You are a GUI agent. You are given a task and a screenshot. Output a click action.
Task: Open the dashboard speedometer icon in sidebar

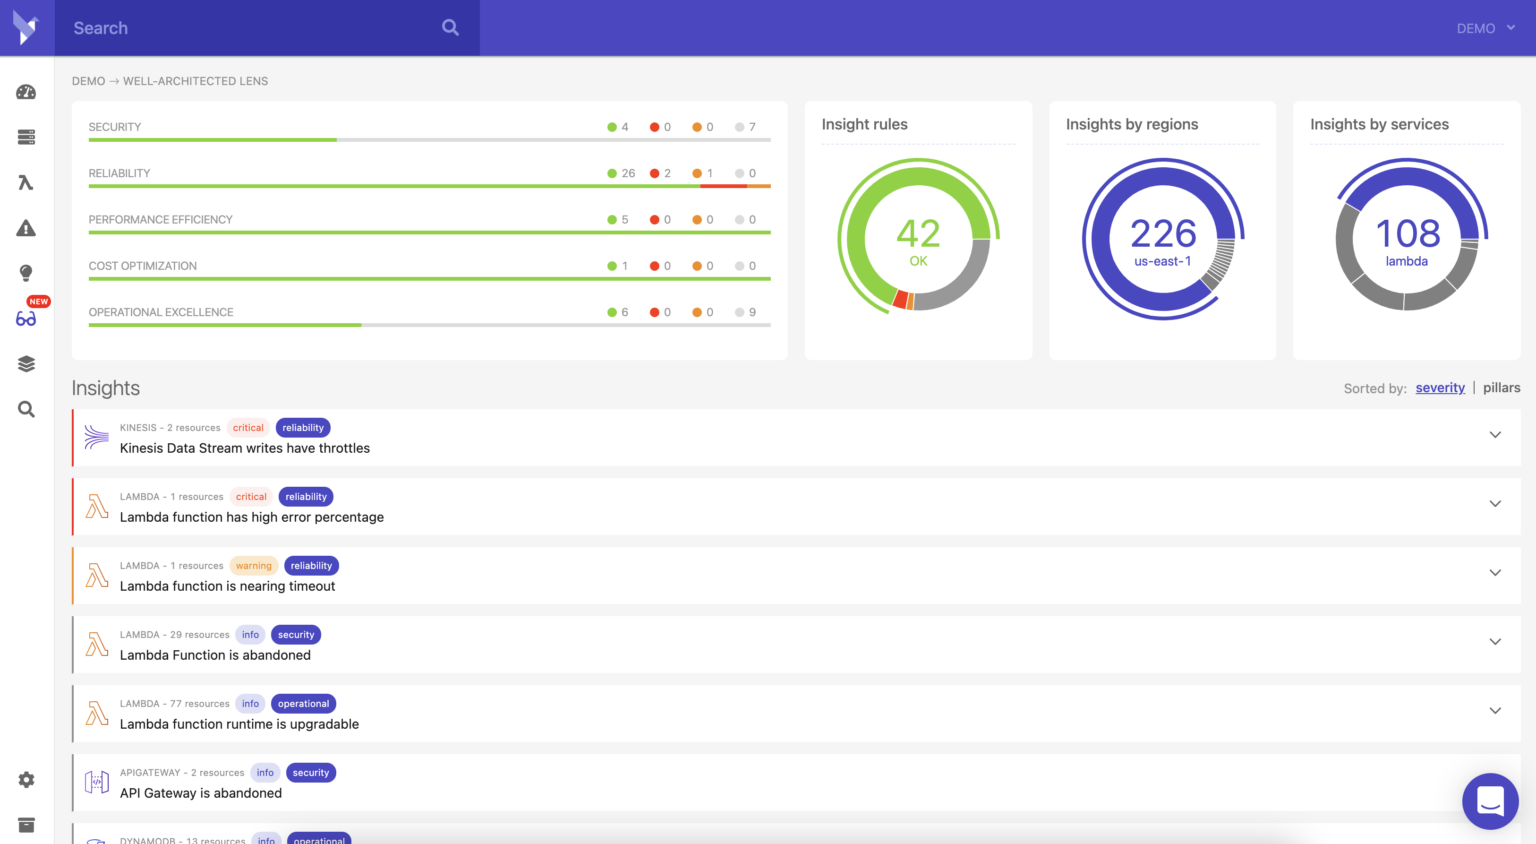(26, 92)
